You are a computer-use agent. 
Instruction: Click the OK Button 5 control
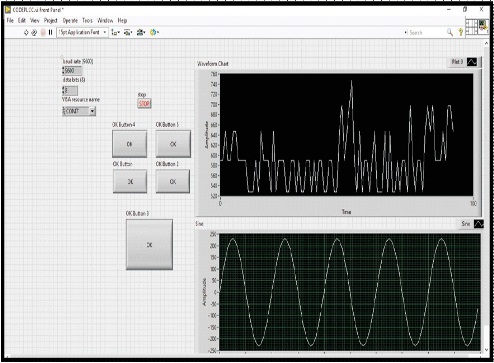pos(173,144)
